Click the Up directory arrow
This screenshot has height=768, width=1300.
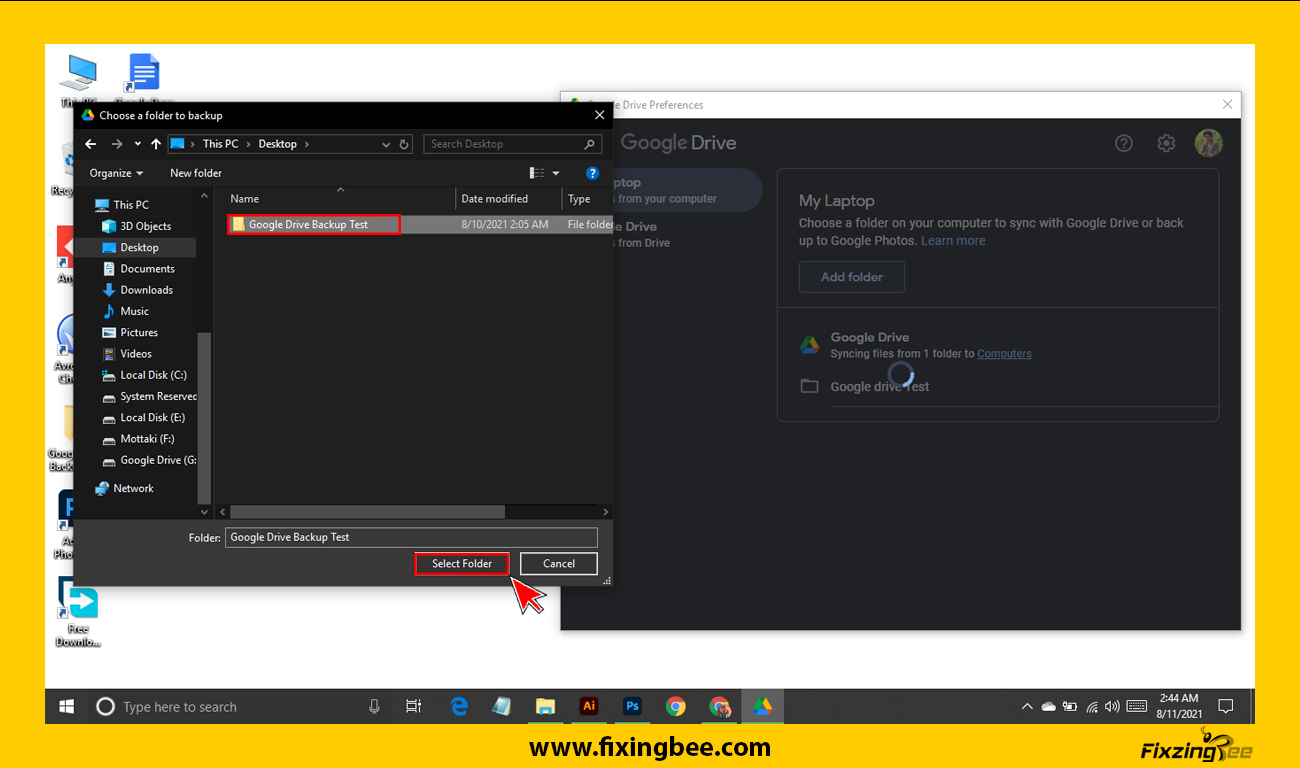coord(155,144)
